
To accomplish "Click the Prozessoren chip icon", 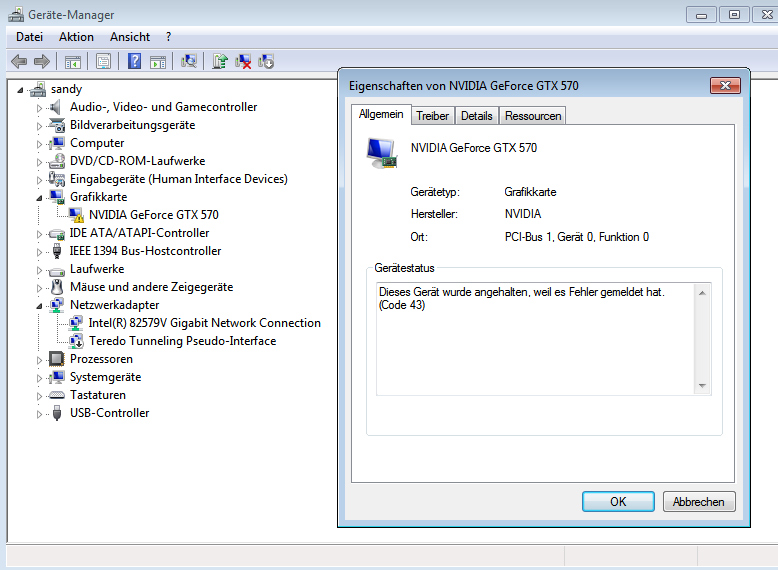I will [57, 359].
